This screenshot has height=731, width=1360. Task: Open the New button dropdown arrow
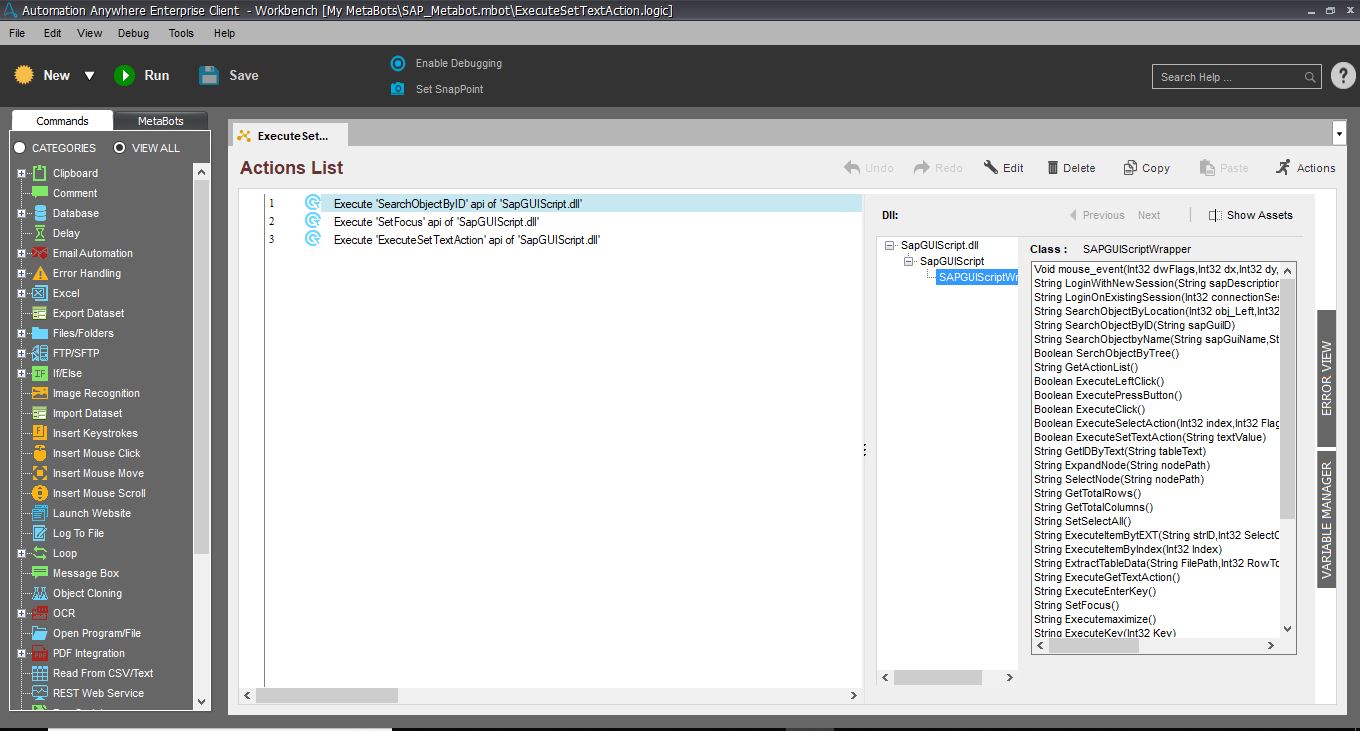89,76
